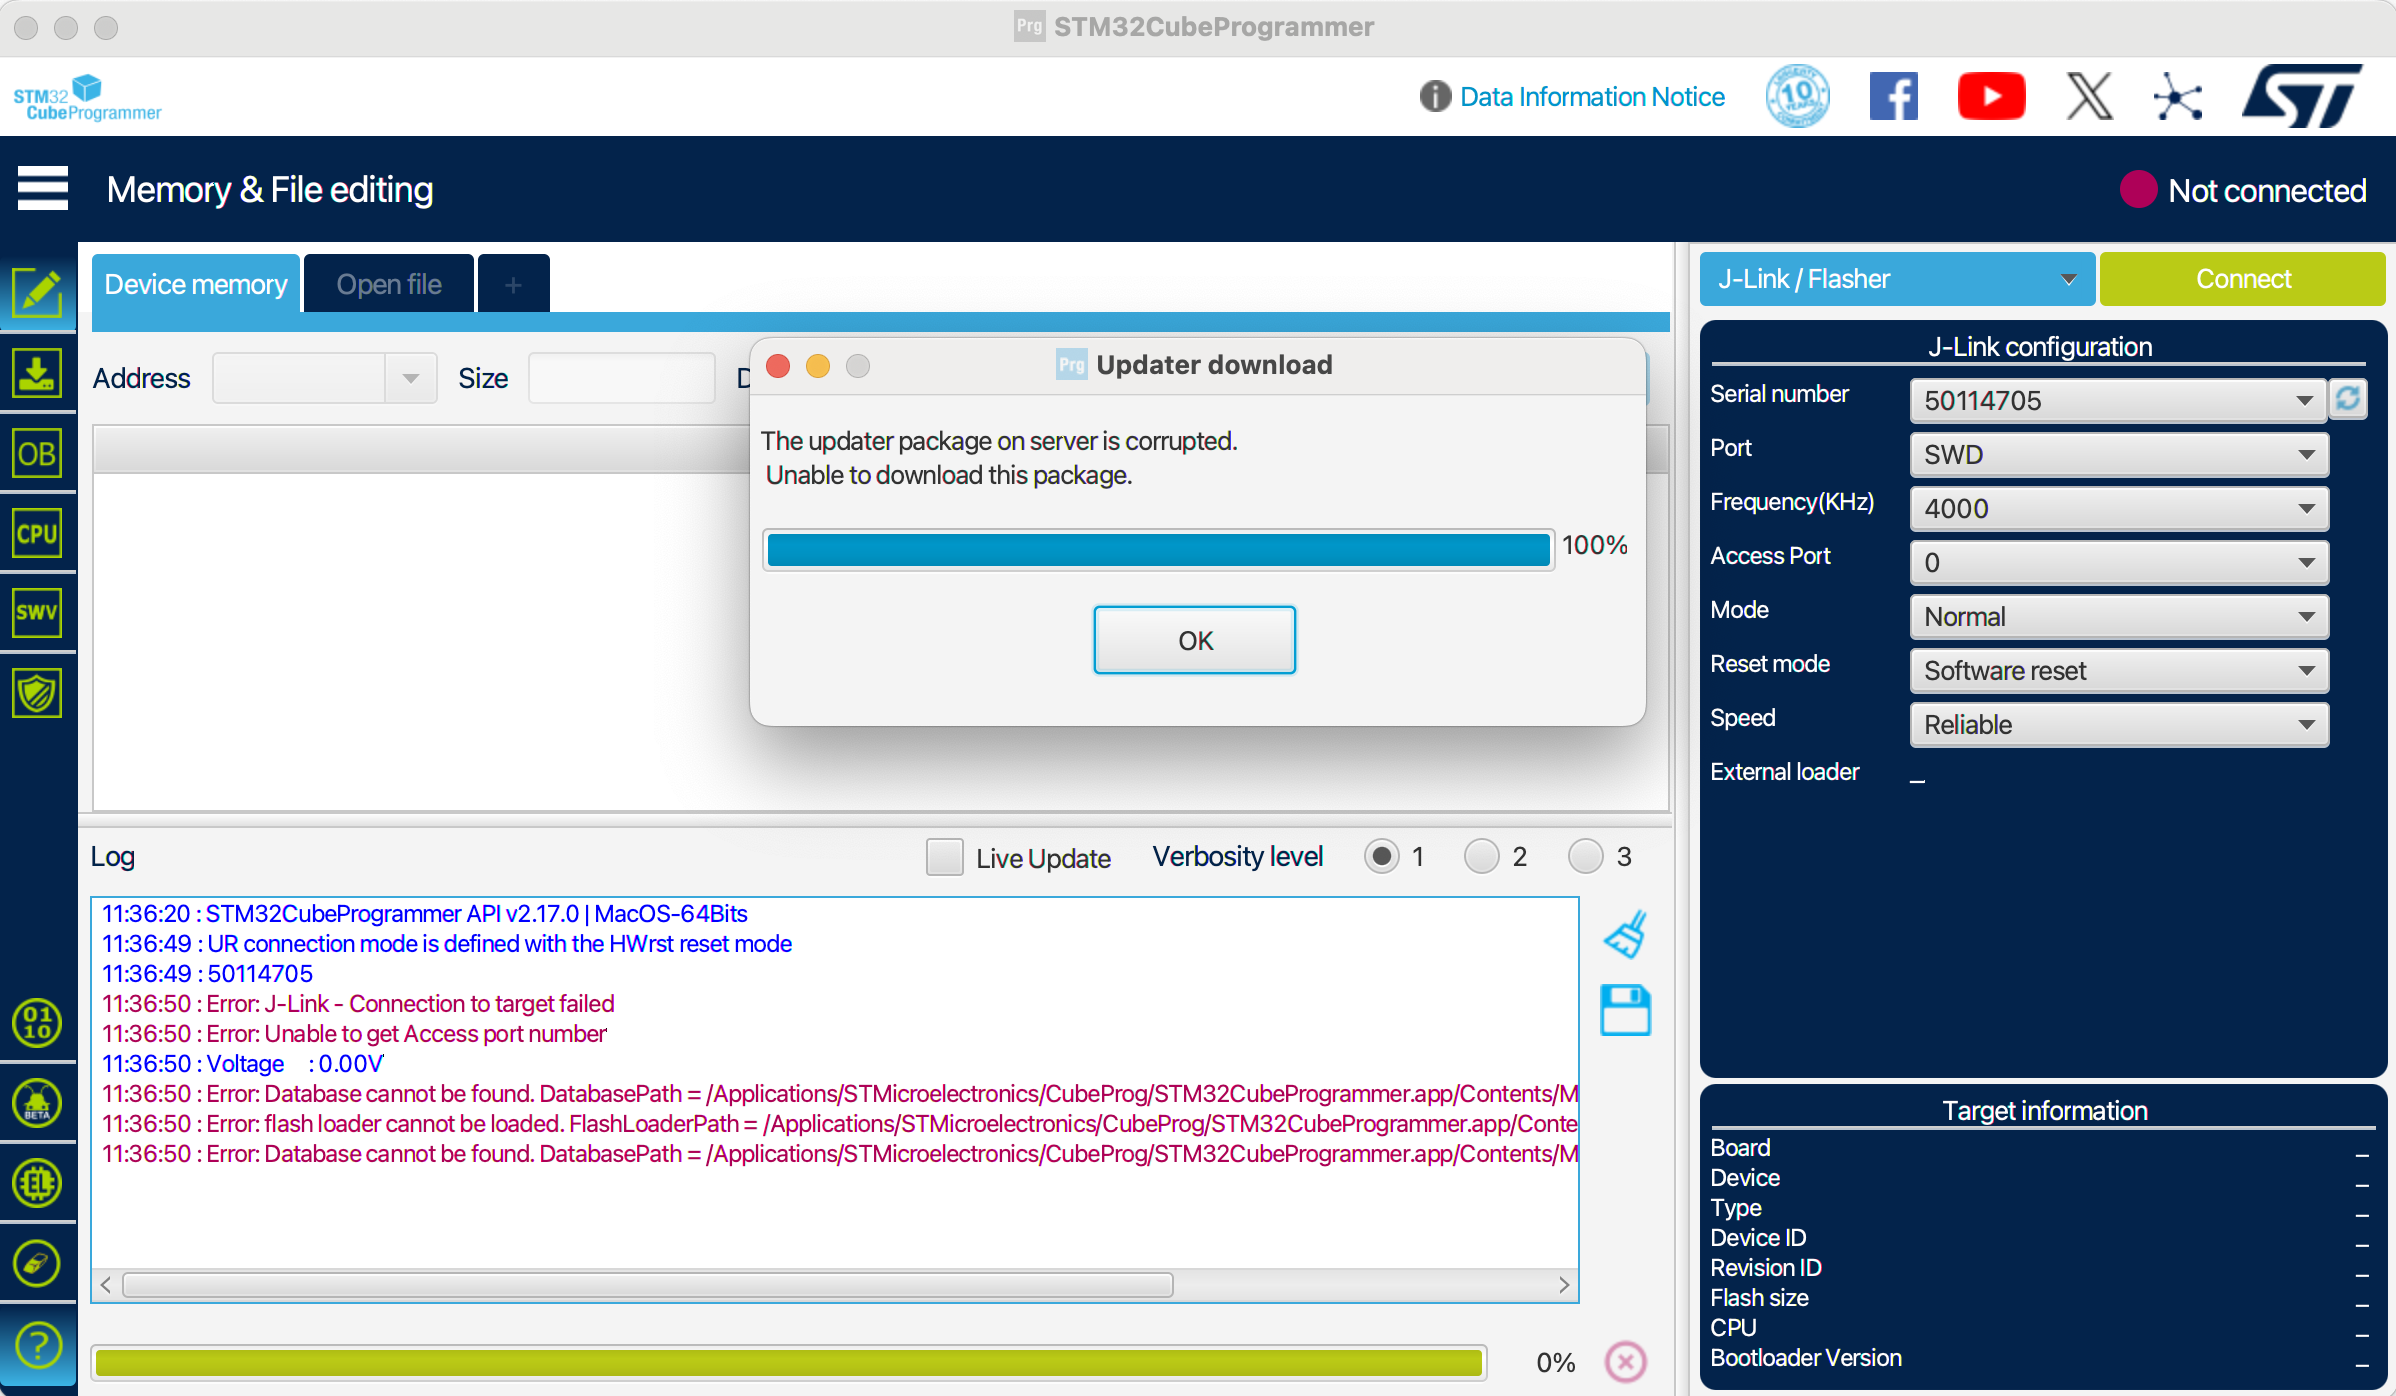The image size is (2396, 1396).
Task: Open the Reset mode dropdown
Action: [x=2118, y=671]
